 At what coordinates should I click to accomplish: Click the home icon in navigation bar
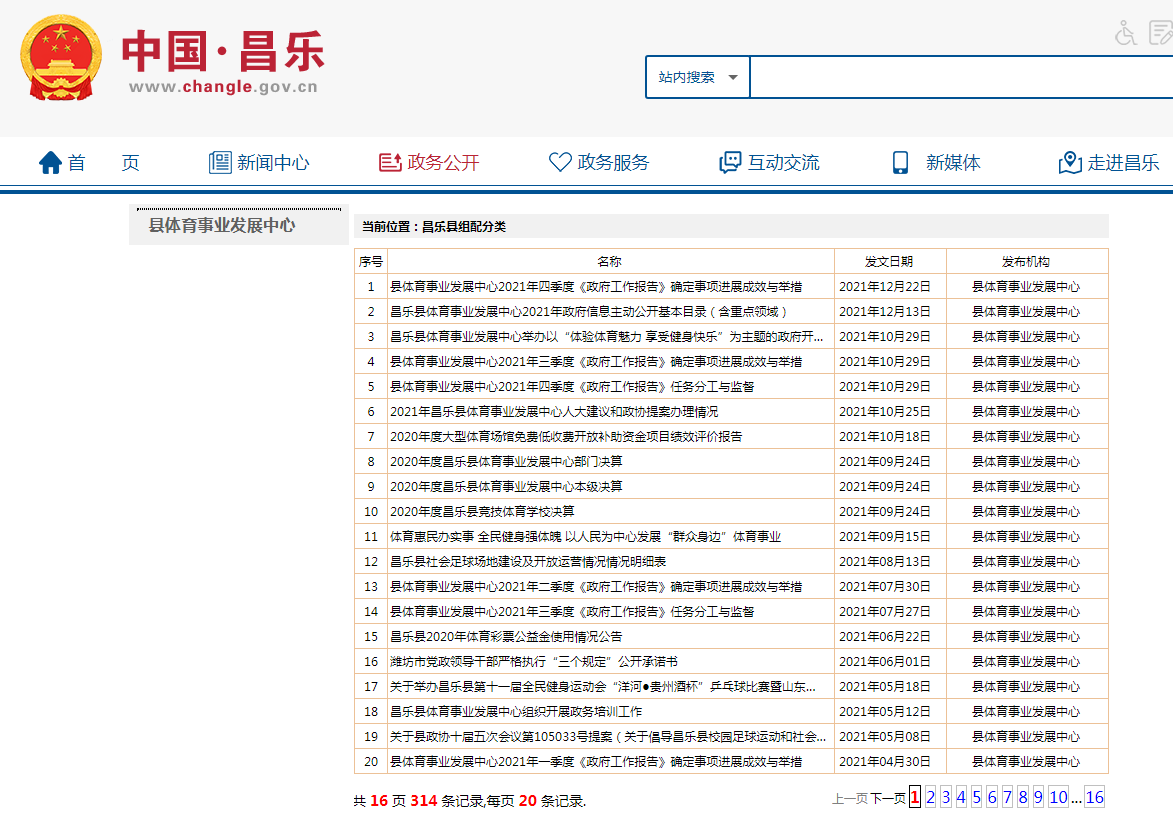coord(50,162)
